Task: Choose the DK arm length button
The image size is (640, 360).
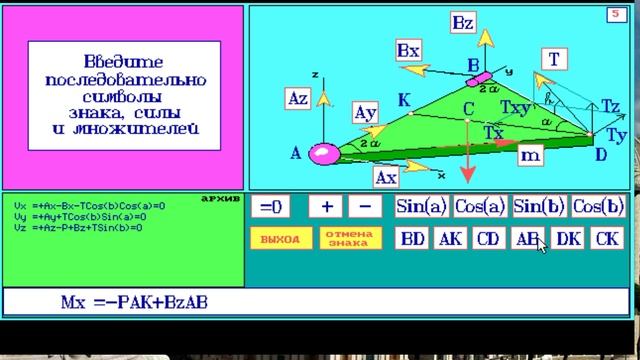Action: tap(567, 238)
